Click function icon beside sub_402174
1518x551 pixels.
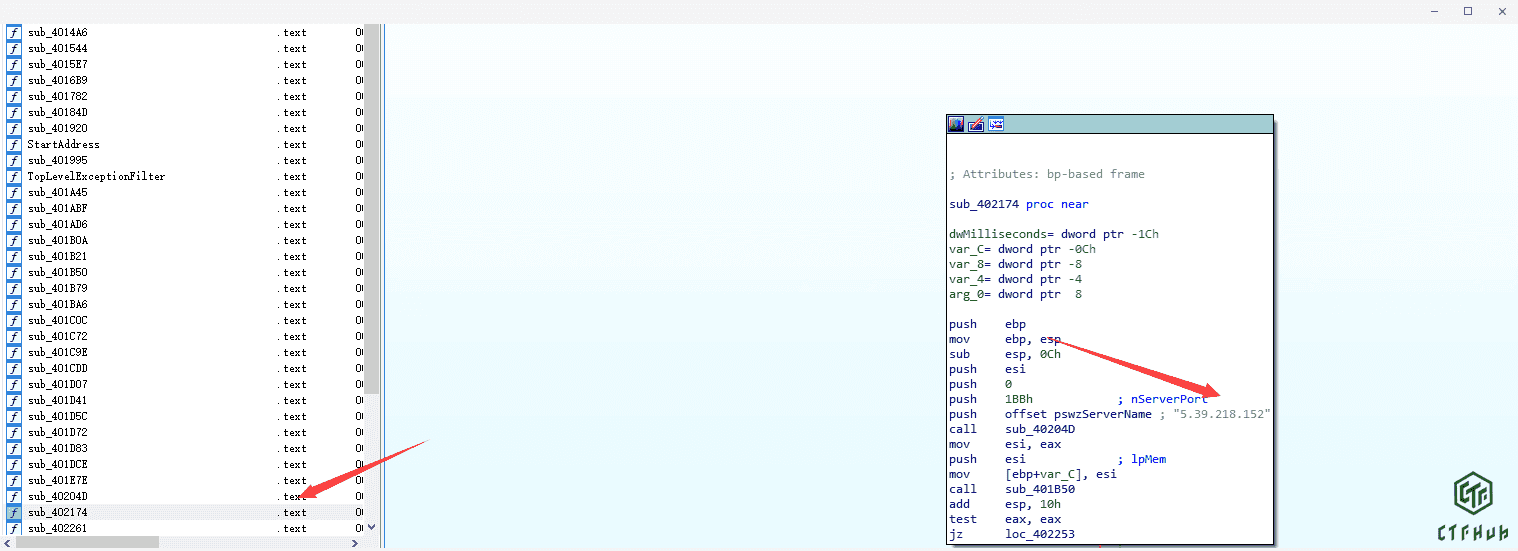point(14,513)
